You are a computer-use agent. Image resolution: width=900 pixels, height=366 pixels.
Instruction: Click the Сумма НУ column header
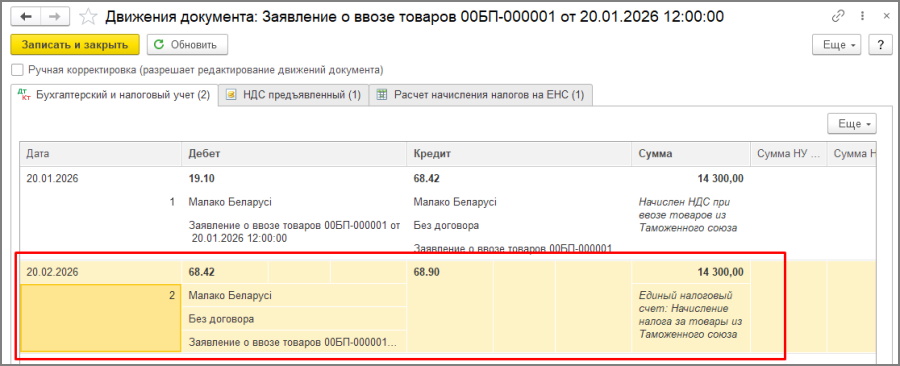click(x=789, y=154)
